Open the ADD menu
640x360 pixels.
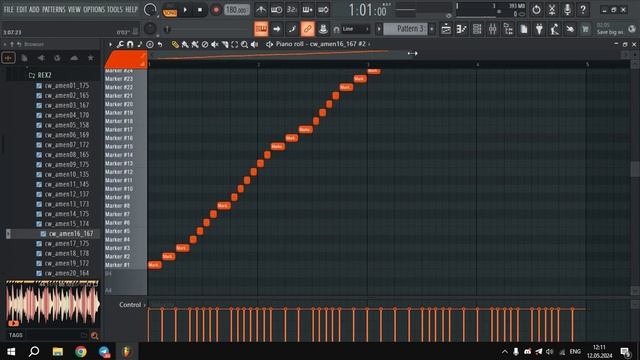click(x=35, y=9)
